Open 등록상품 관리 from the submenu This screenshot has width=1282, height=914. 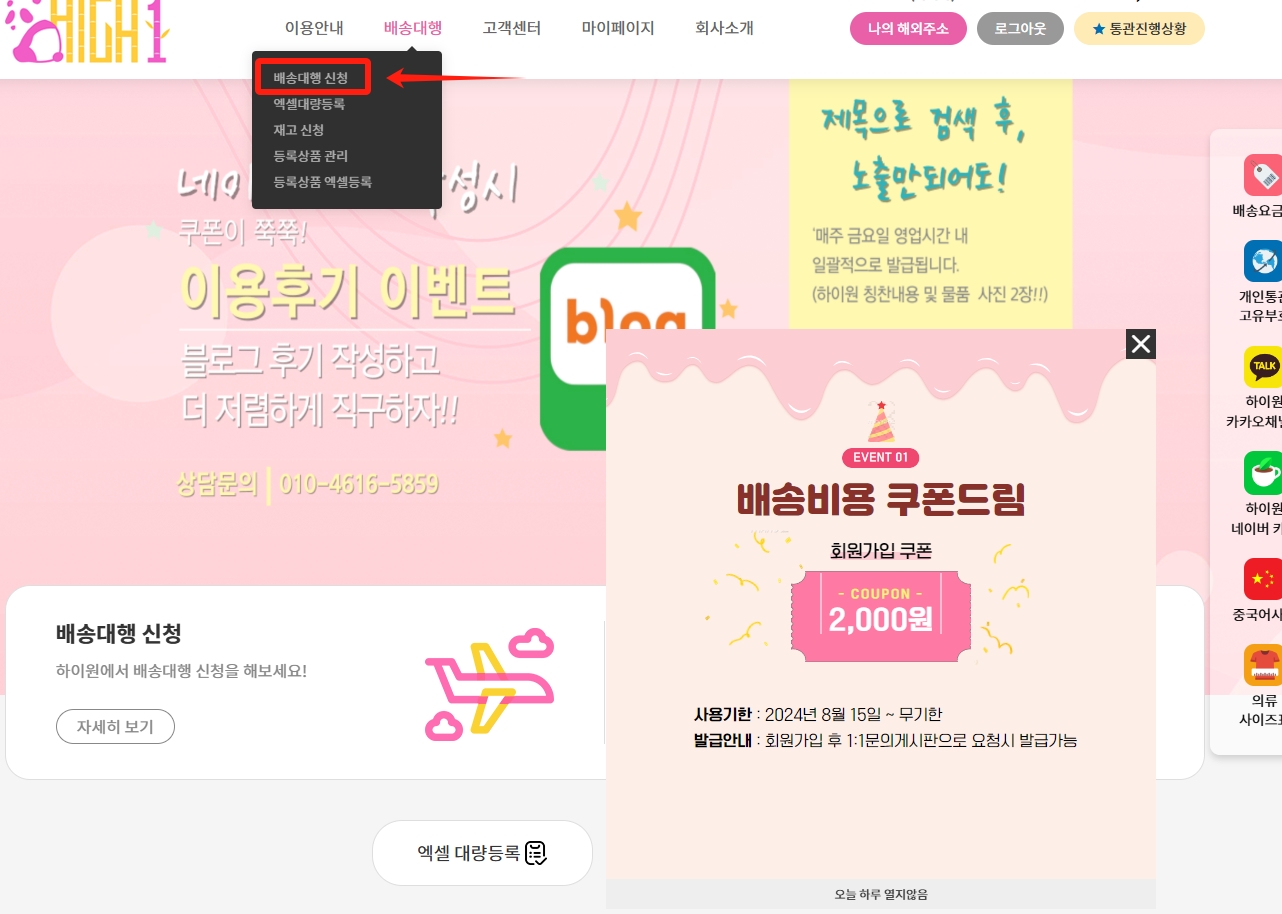coord(310,156)
